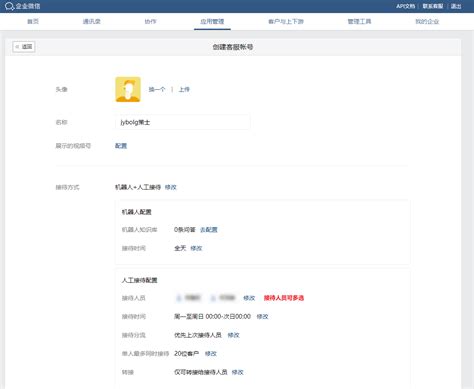
Task: Open the 应用管理 tab
Action: click(212, 22)
